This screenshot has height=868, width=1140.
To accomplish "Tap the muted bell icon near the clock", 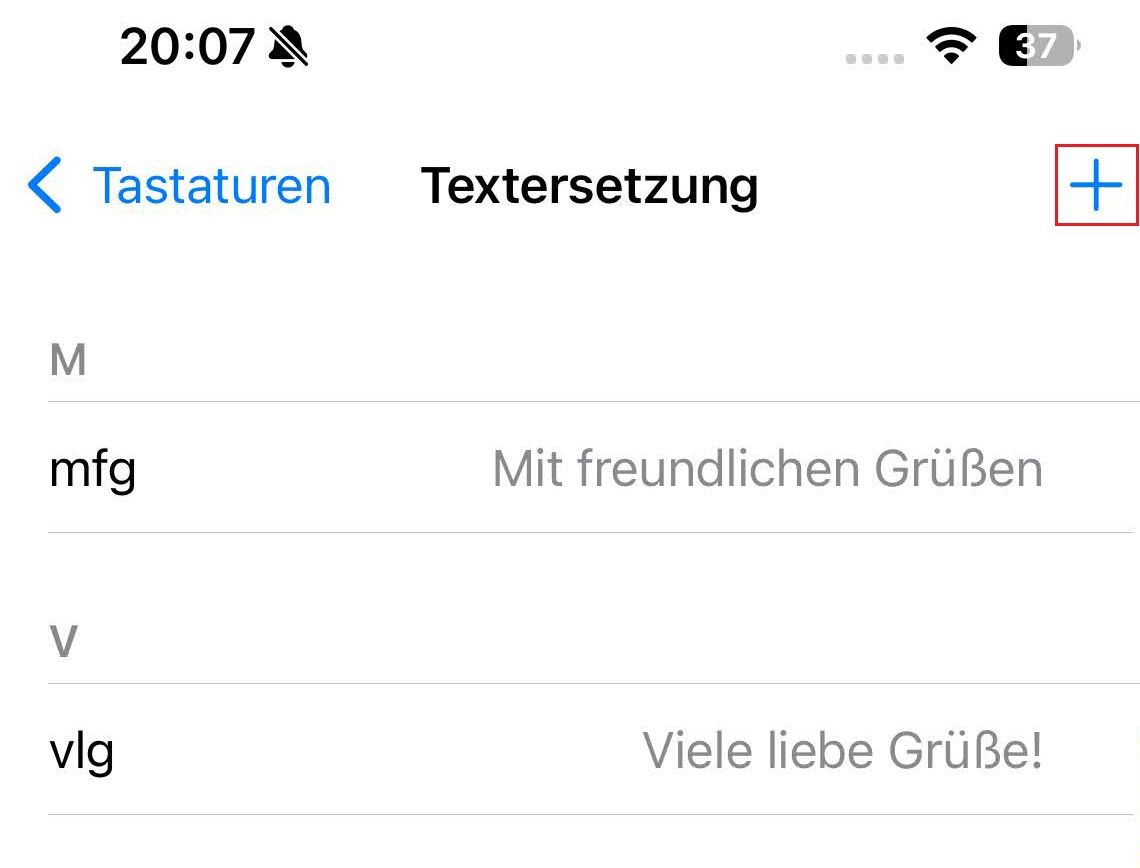I will (288, 47).
